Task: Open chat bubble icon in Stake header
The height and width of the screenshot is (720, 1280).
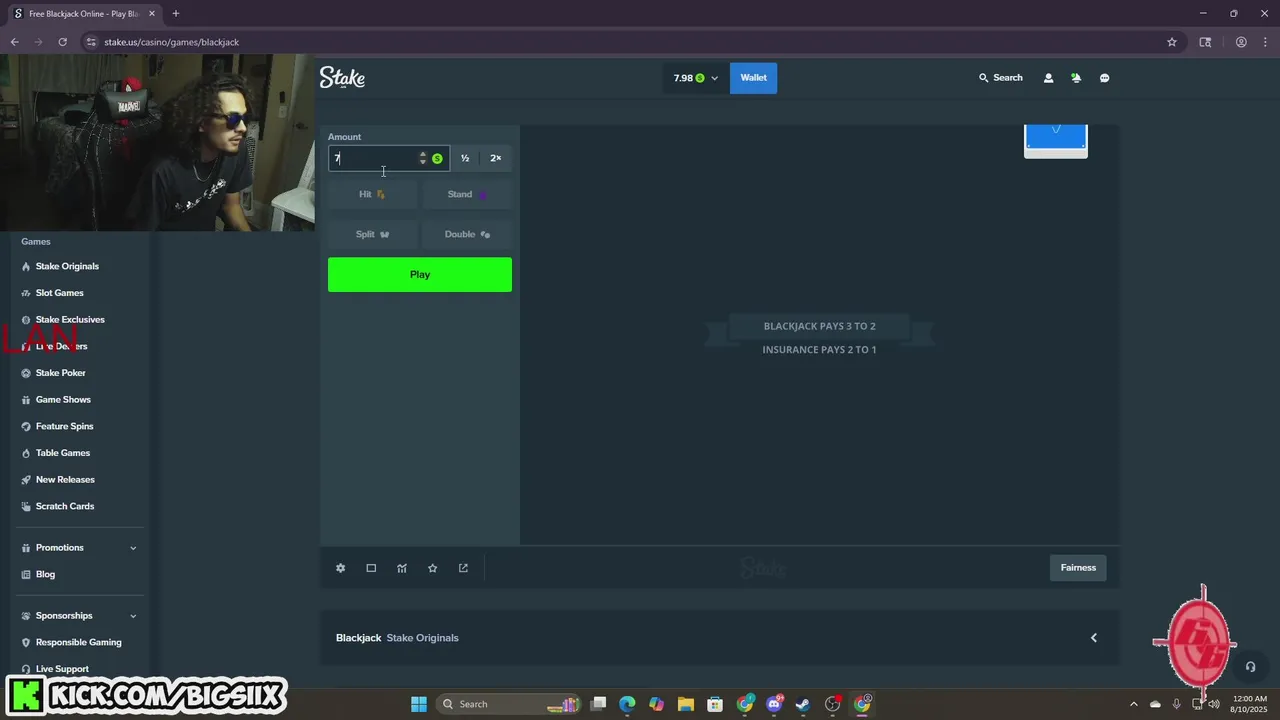Action: coord(1104,78)
